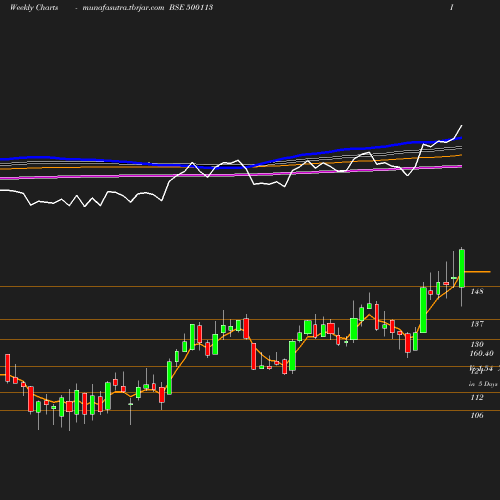
Task: Click the latest tall green weekly candle
Action: [x=462, y=268]
